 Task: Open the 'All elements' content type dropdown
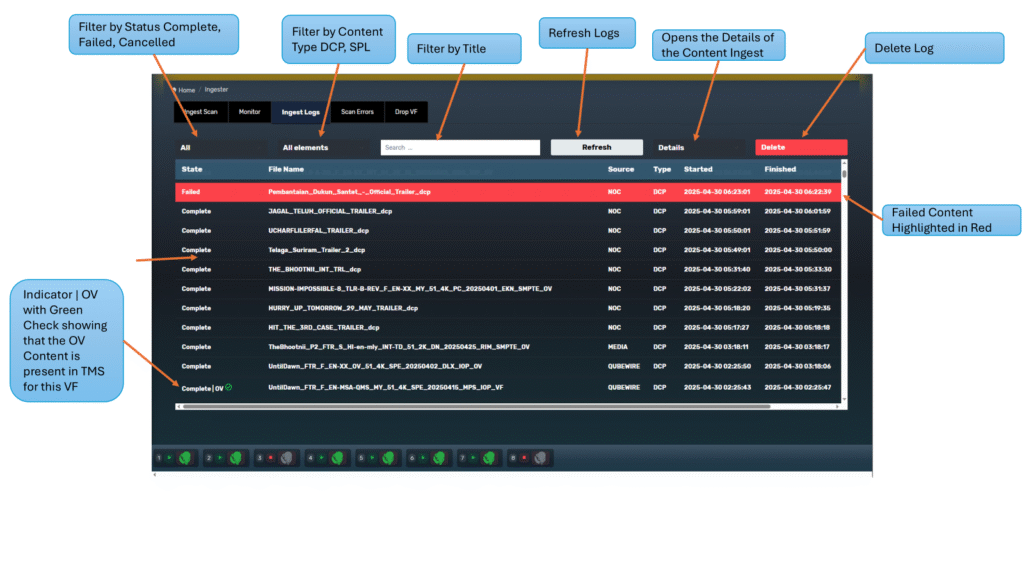[322, 147]
